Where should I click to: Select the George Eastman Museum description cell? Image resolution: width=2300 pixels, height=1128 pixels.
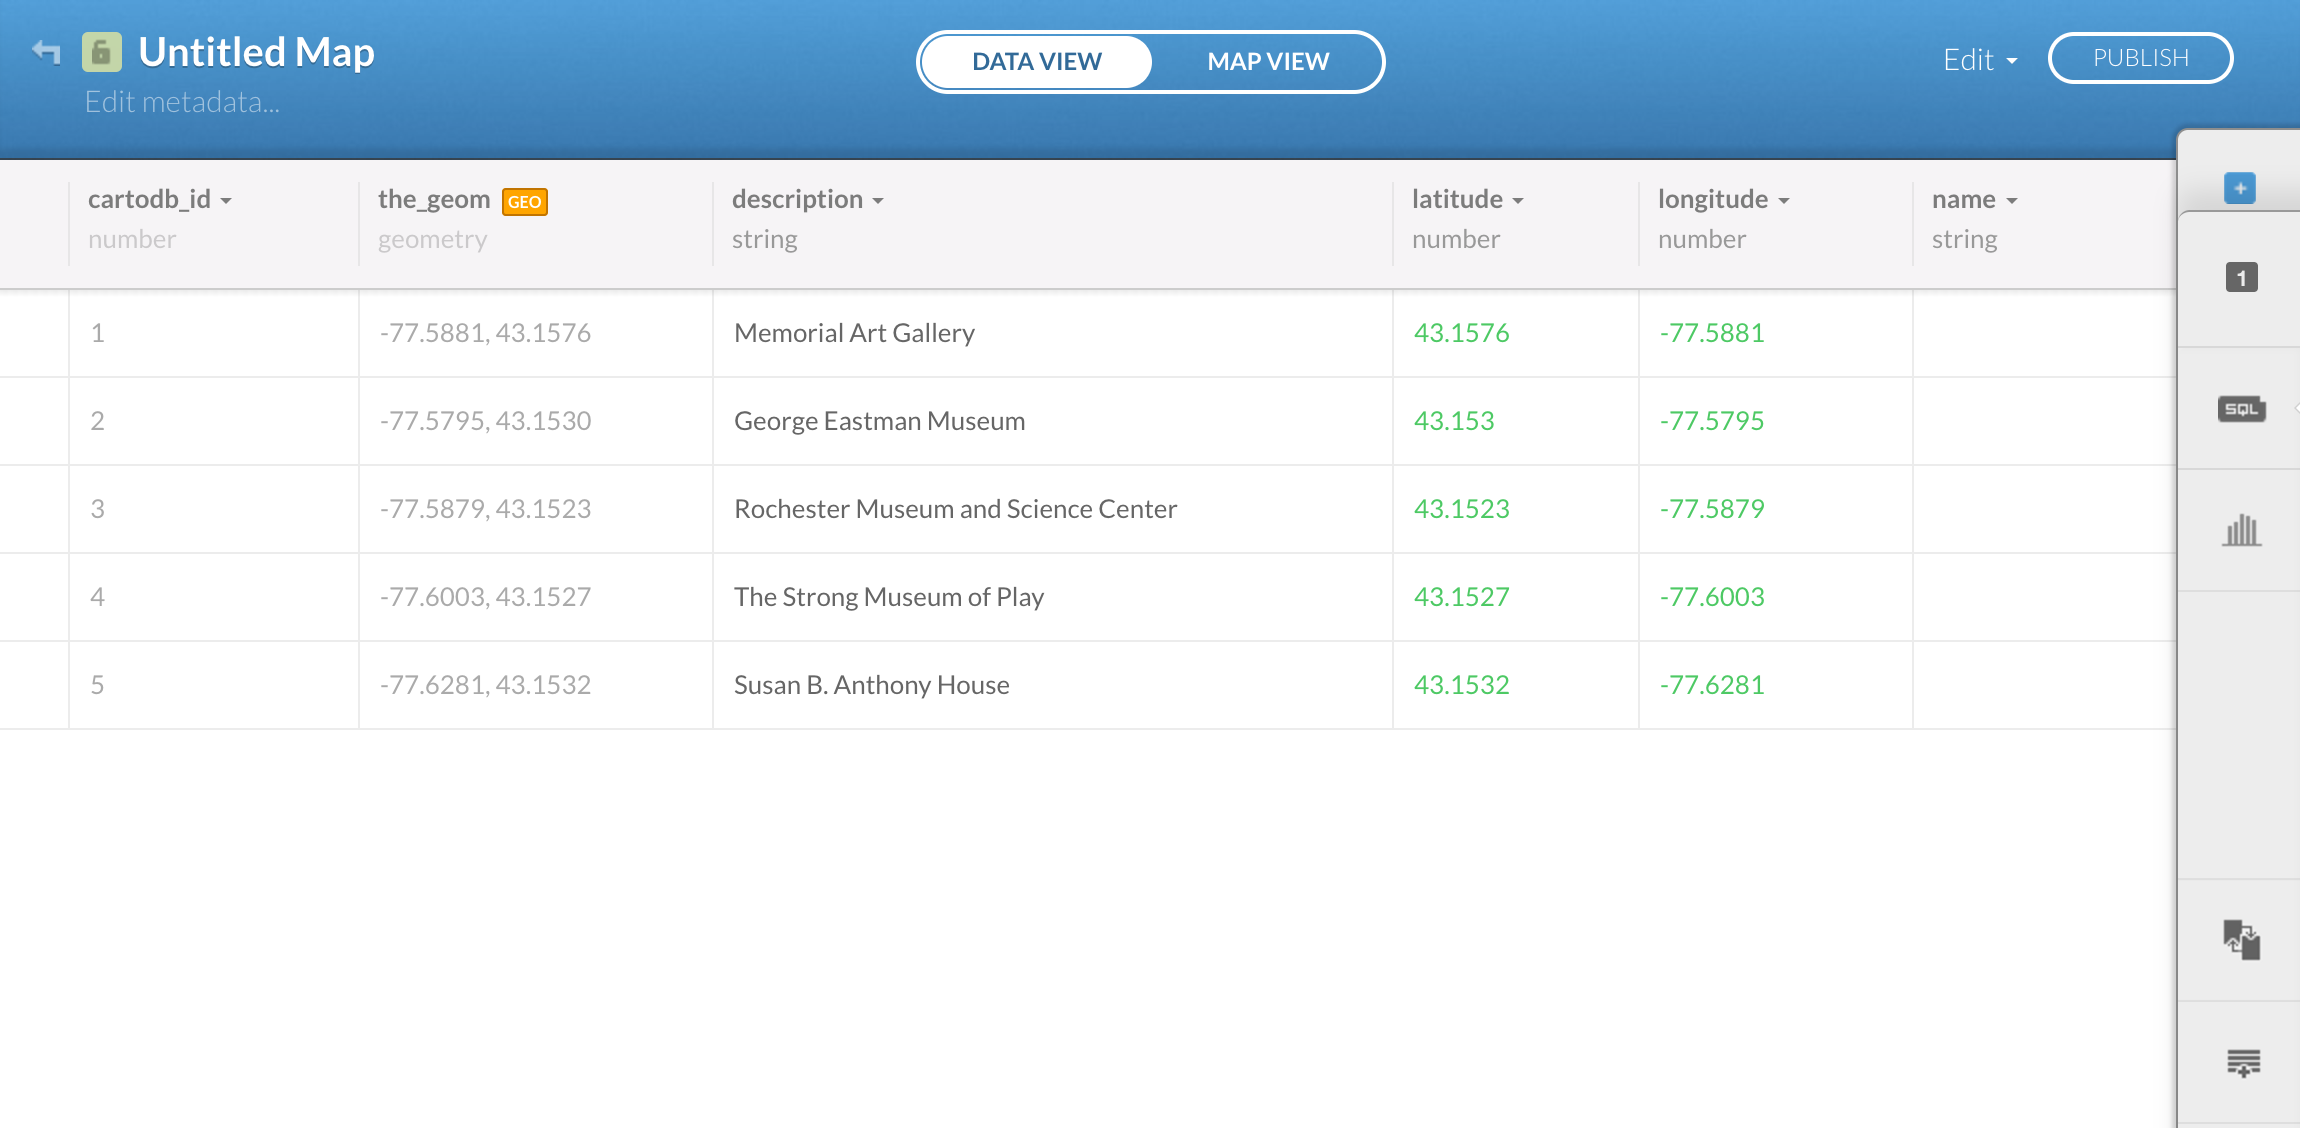point(879,421)
